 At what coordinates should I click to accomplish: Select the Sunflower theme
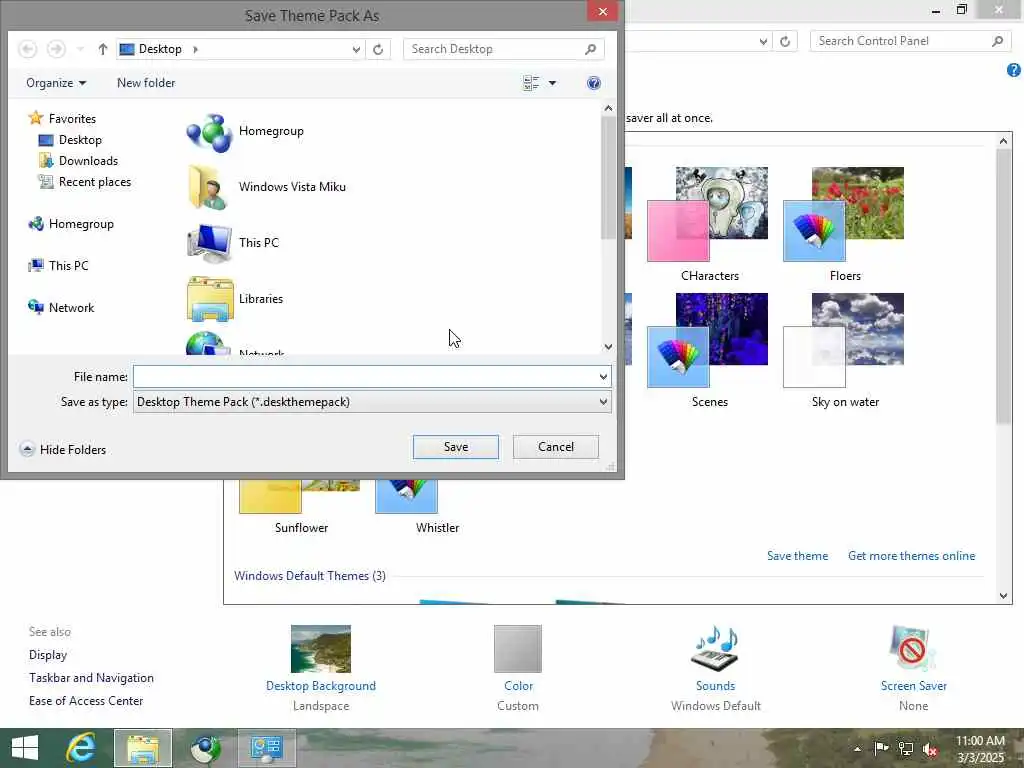pos(301,508)
